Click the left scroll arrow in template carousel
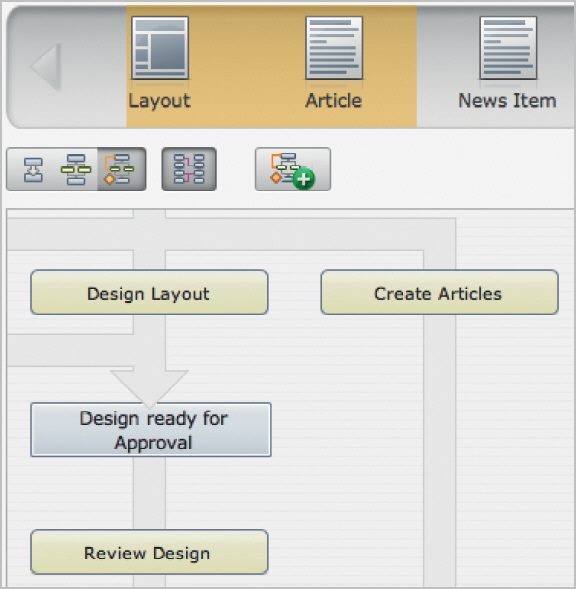Viewport: 576px width, 589px height. click(47, 66)
